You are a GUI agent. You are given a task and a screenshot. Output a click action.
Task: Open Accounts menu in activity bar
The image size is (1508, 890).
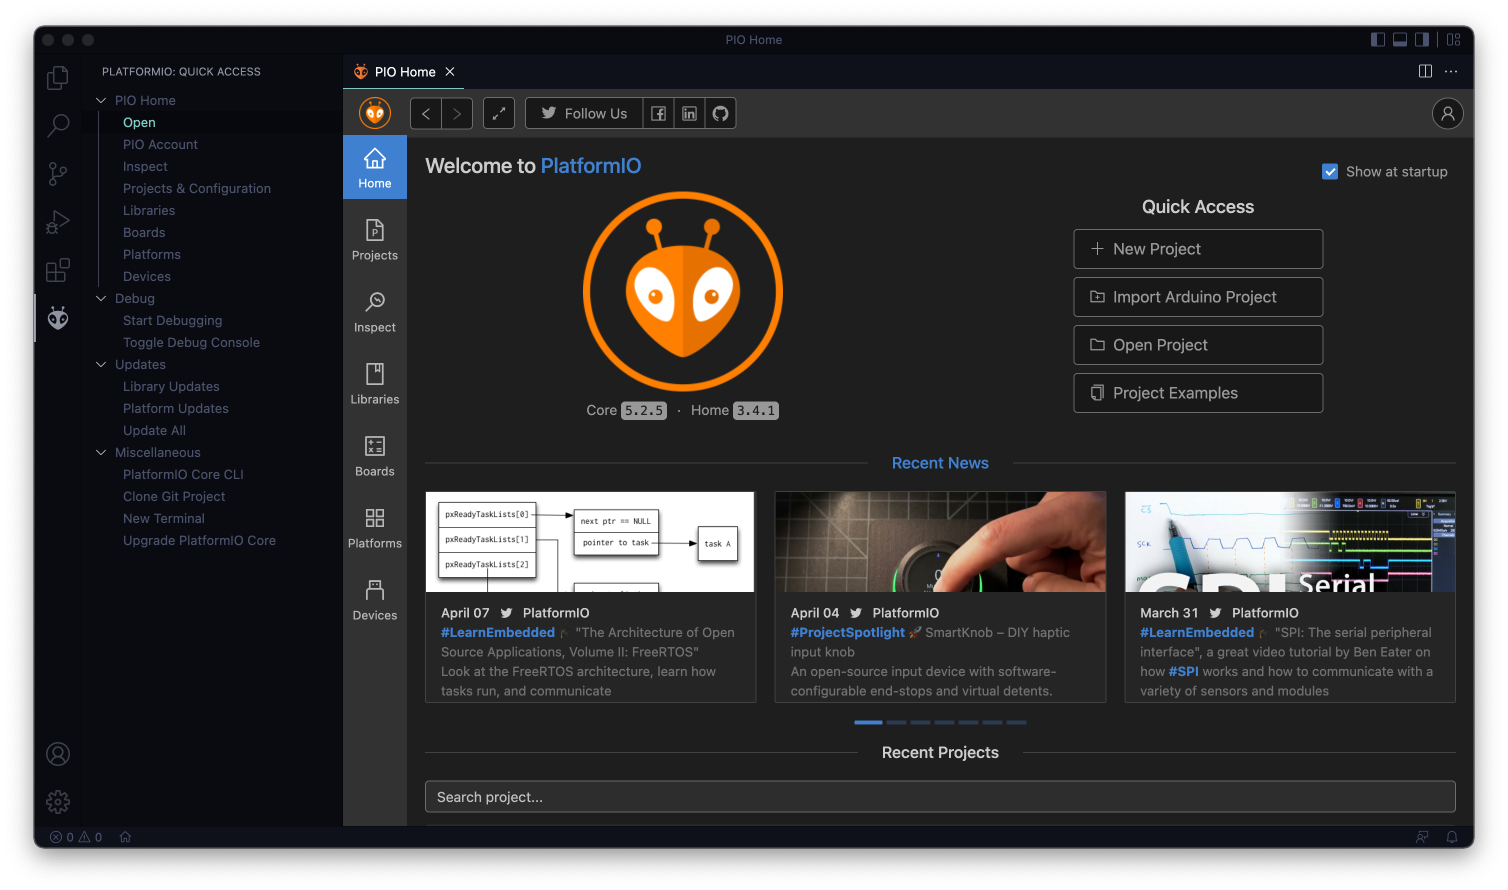[58, 754]
